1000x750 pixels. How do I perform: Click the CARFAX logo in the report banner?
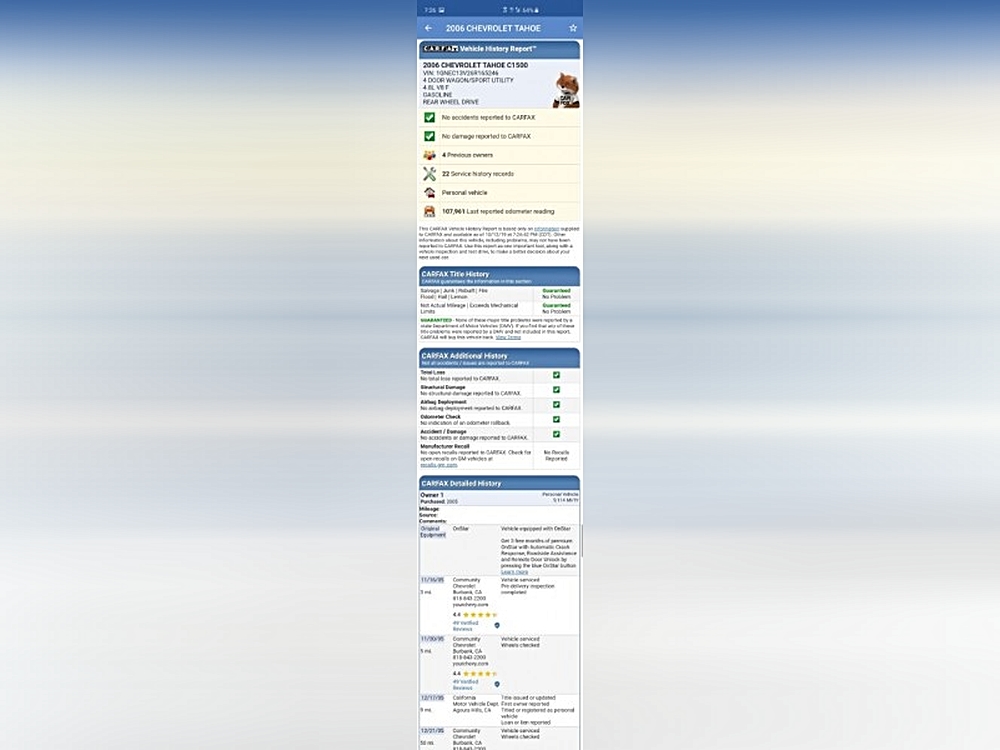(439, 48)
